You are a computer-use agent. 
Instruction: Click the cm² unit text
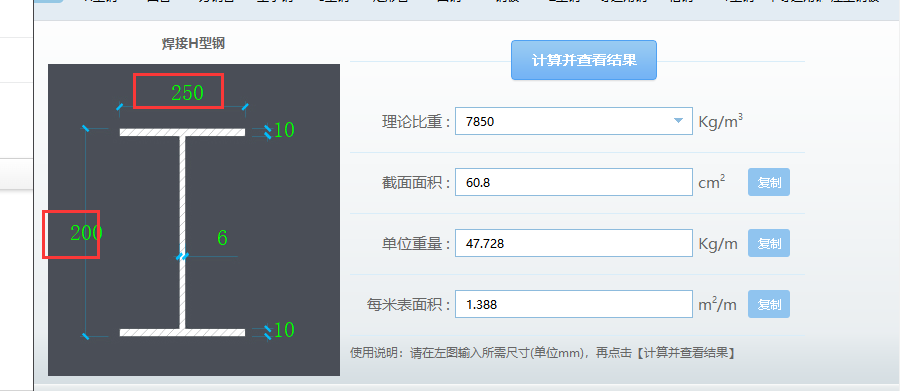coord(712,183)
